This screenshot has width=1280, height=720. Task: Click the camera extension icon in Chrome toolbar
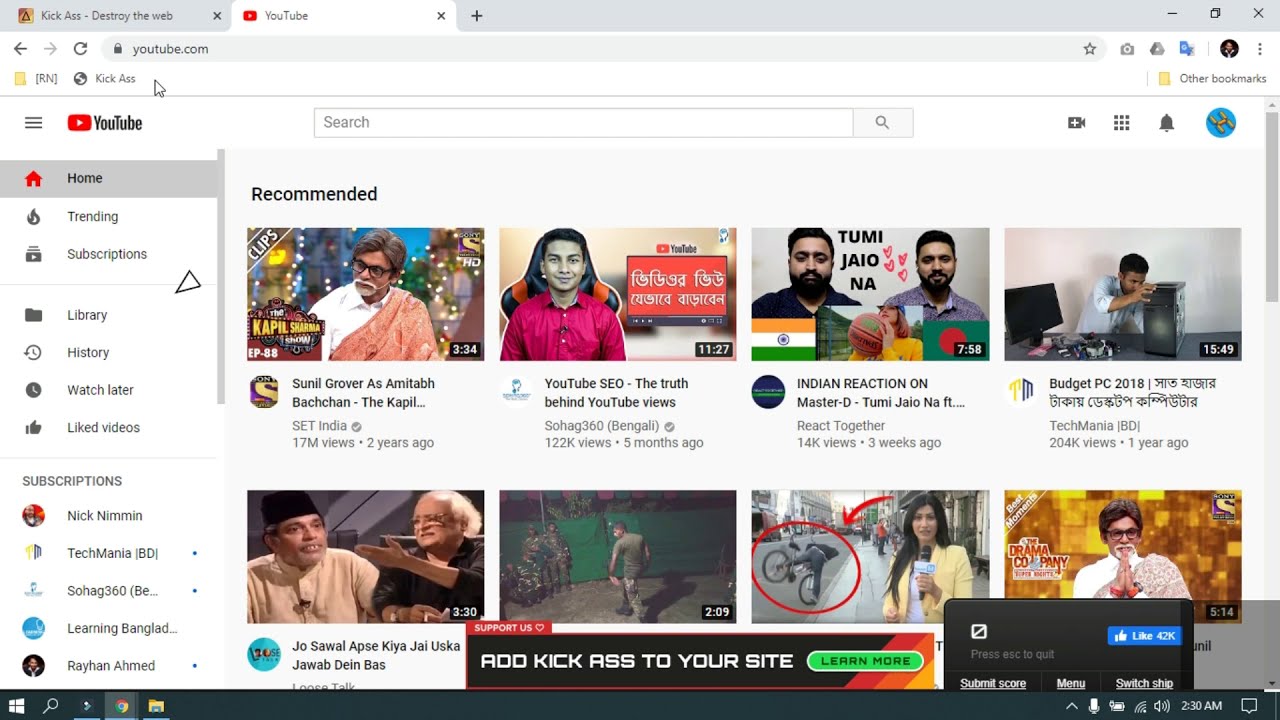1127,48
